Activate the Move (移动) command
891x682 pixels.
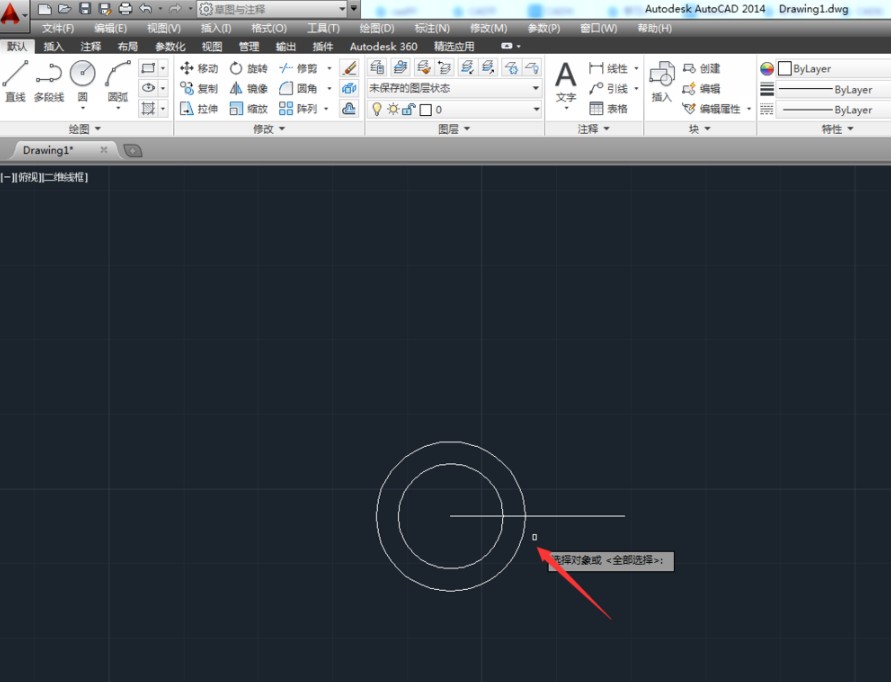(x=199, y=68)
